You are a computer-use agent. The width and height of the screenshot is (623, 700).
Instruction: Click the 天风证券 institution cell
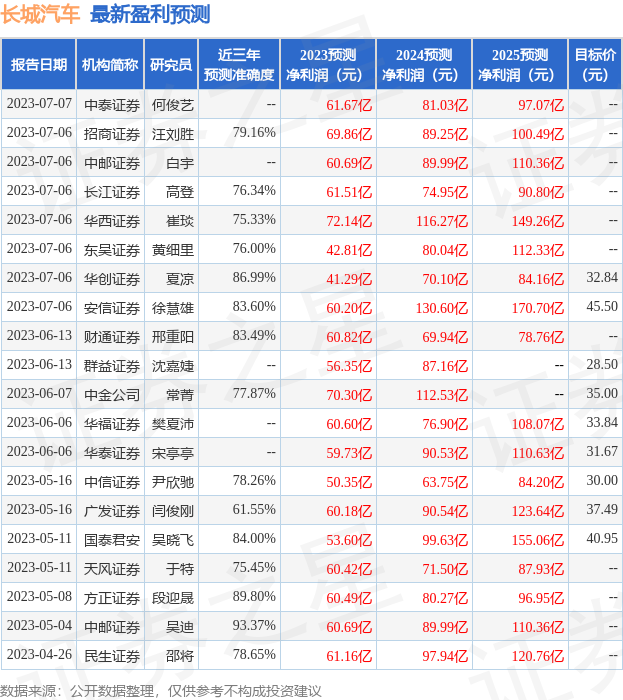coord(112,570)
